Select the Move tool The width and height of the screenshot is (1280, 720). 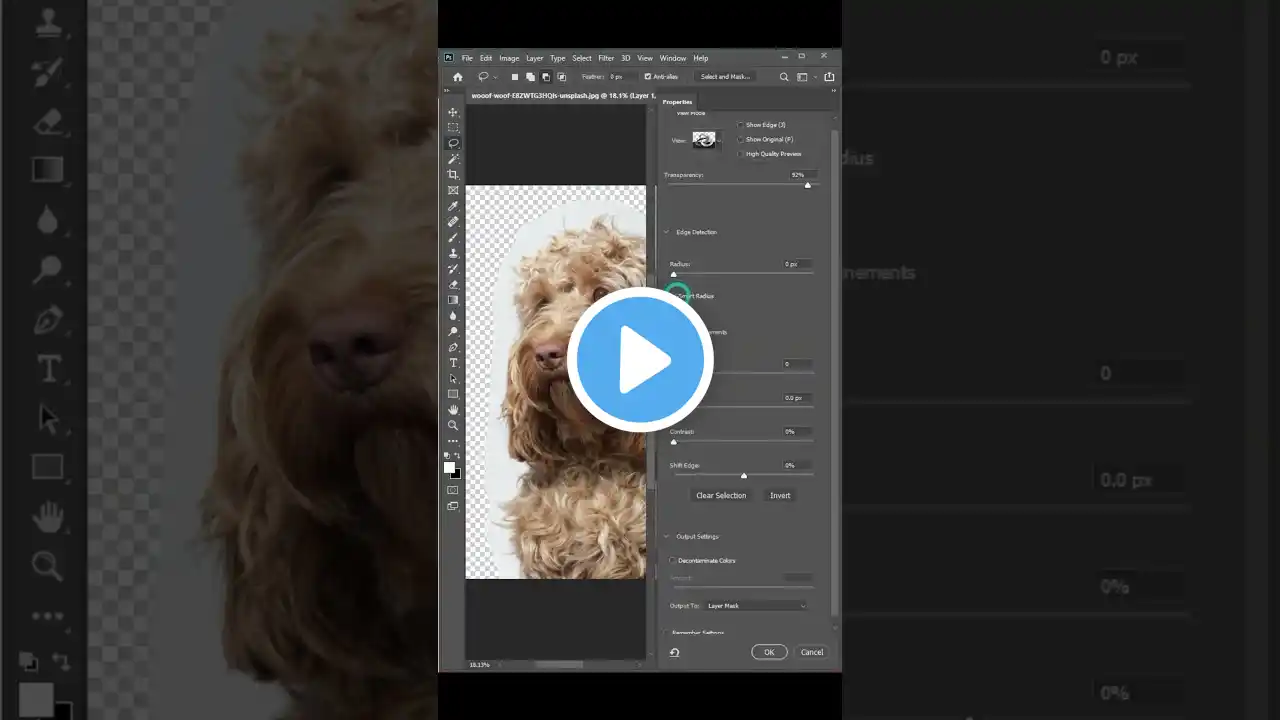pyautogui.click(x=453, y=112)
